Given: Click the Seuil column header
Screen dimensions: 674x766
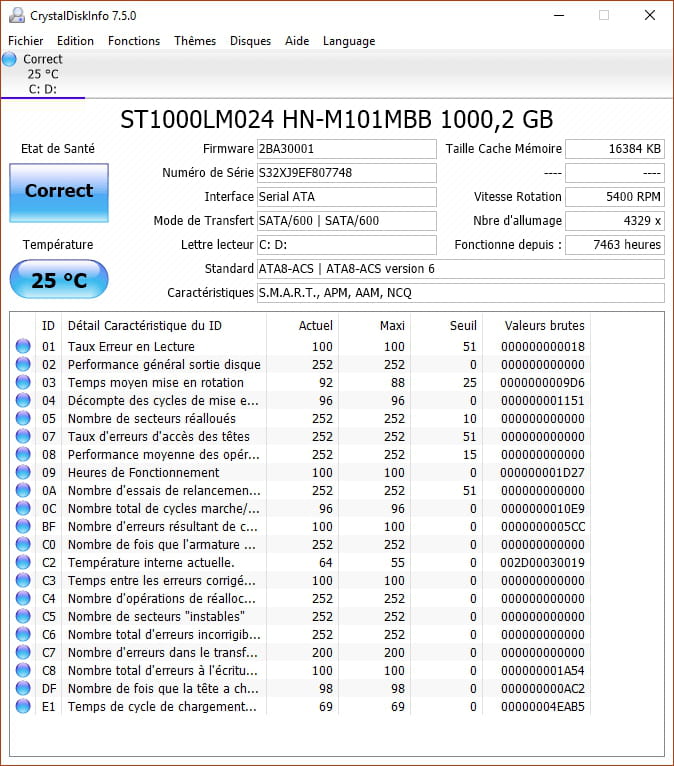Looking at the screenshot, I should 446,325.
